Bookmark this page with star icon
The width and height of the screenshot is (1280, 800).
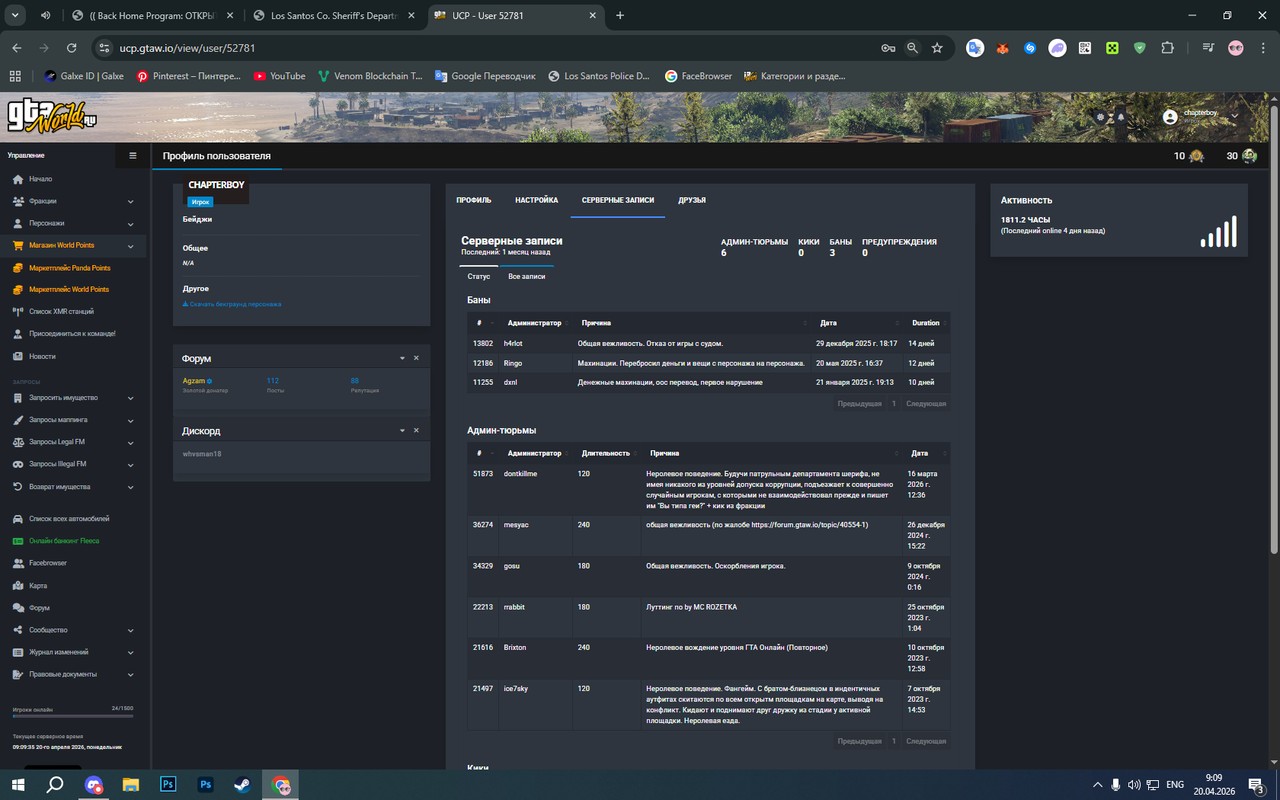937,48
